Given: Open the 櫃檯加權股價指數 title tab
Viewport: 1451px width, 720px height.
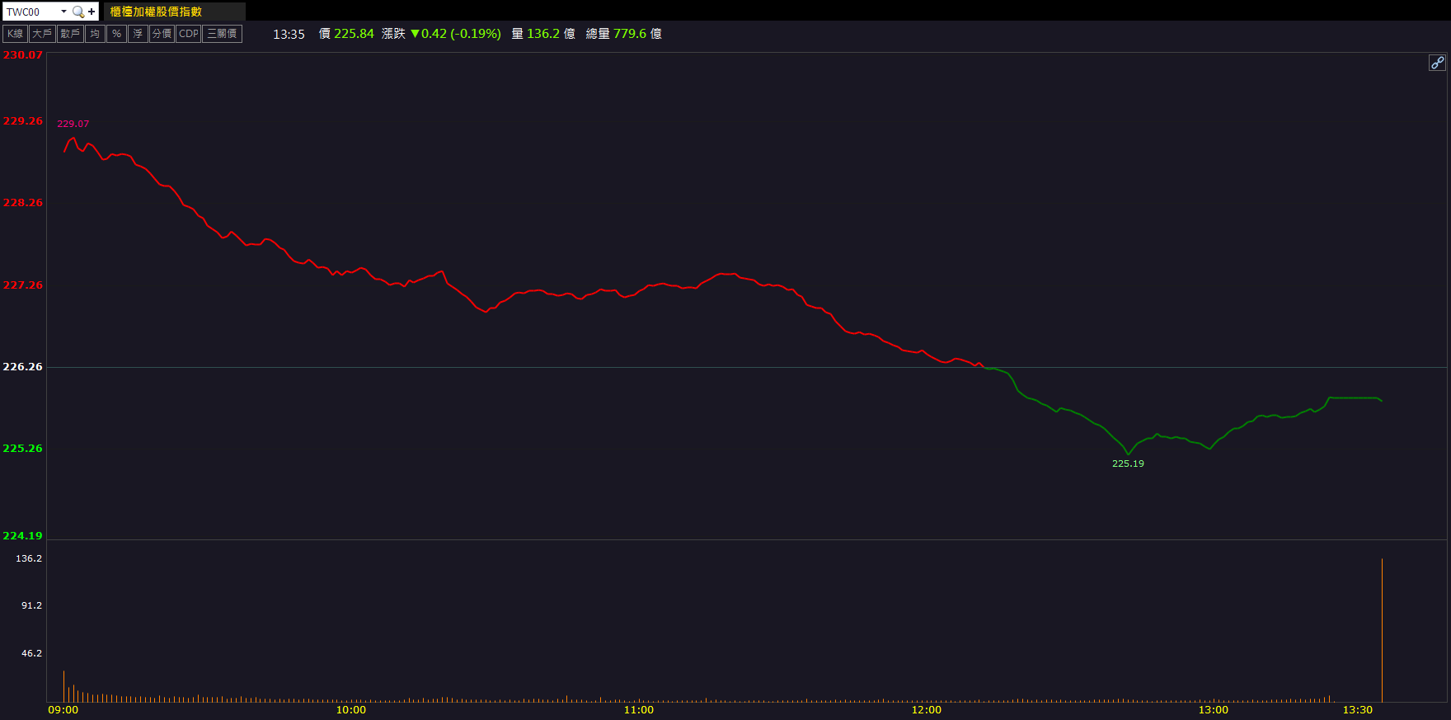Looking at the screenshot, I should 174,12.
